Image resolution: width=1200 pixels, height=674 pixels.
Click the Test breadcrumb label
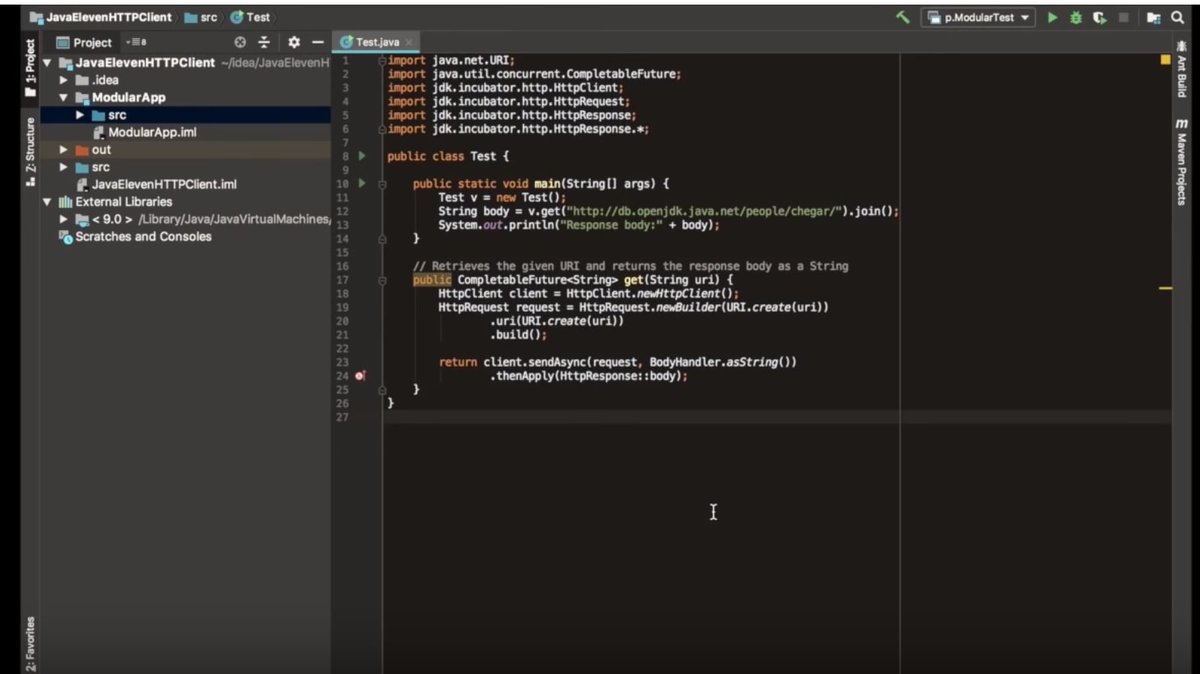[x=258, y=17]
